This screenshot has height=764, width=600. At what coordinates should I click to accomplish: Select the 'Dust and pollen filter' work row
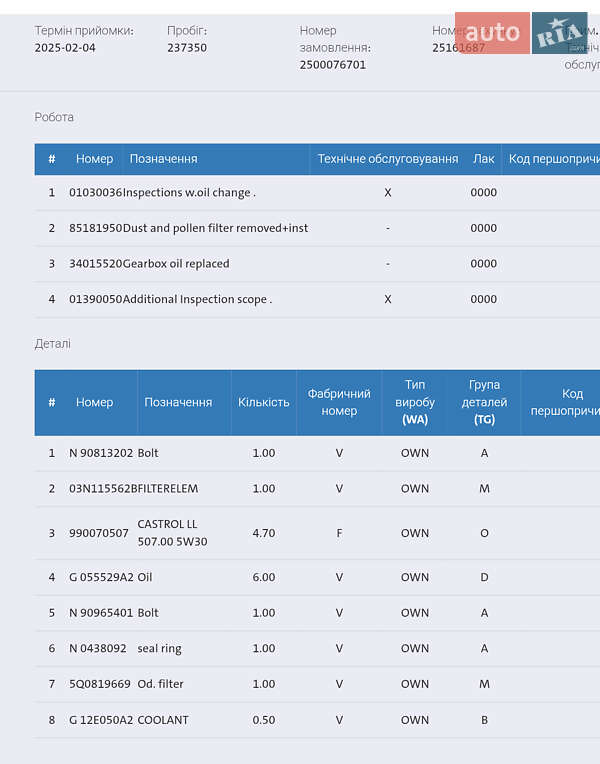coord(215,228)
